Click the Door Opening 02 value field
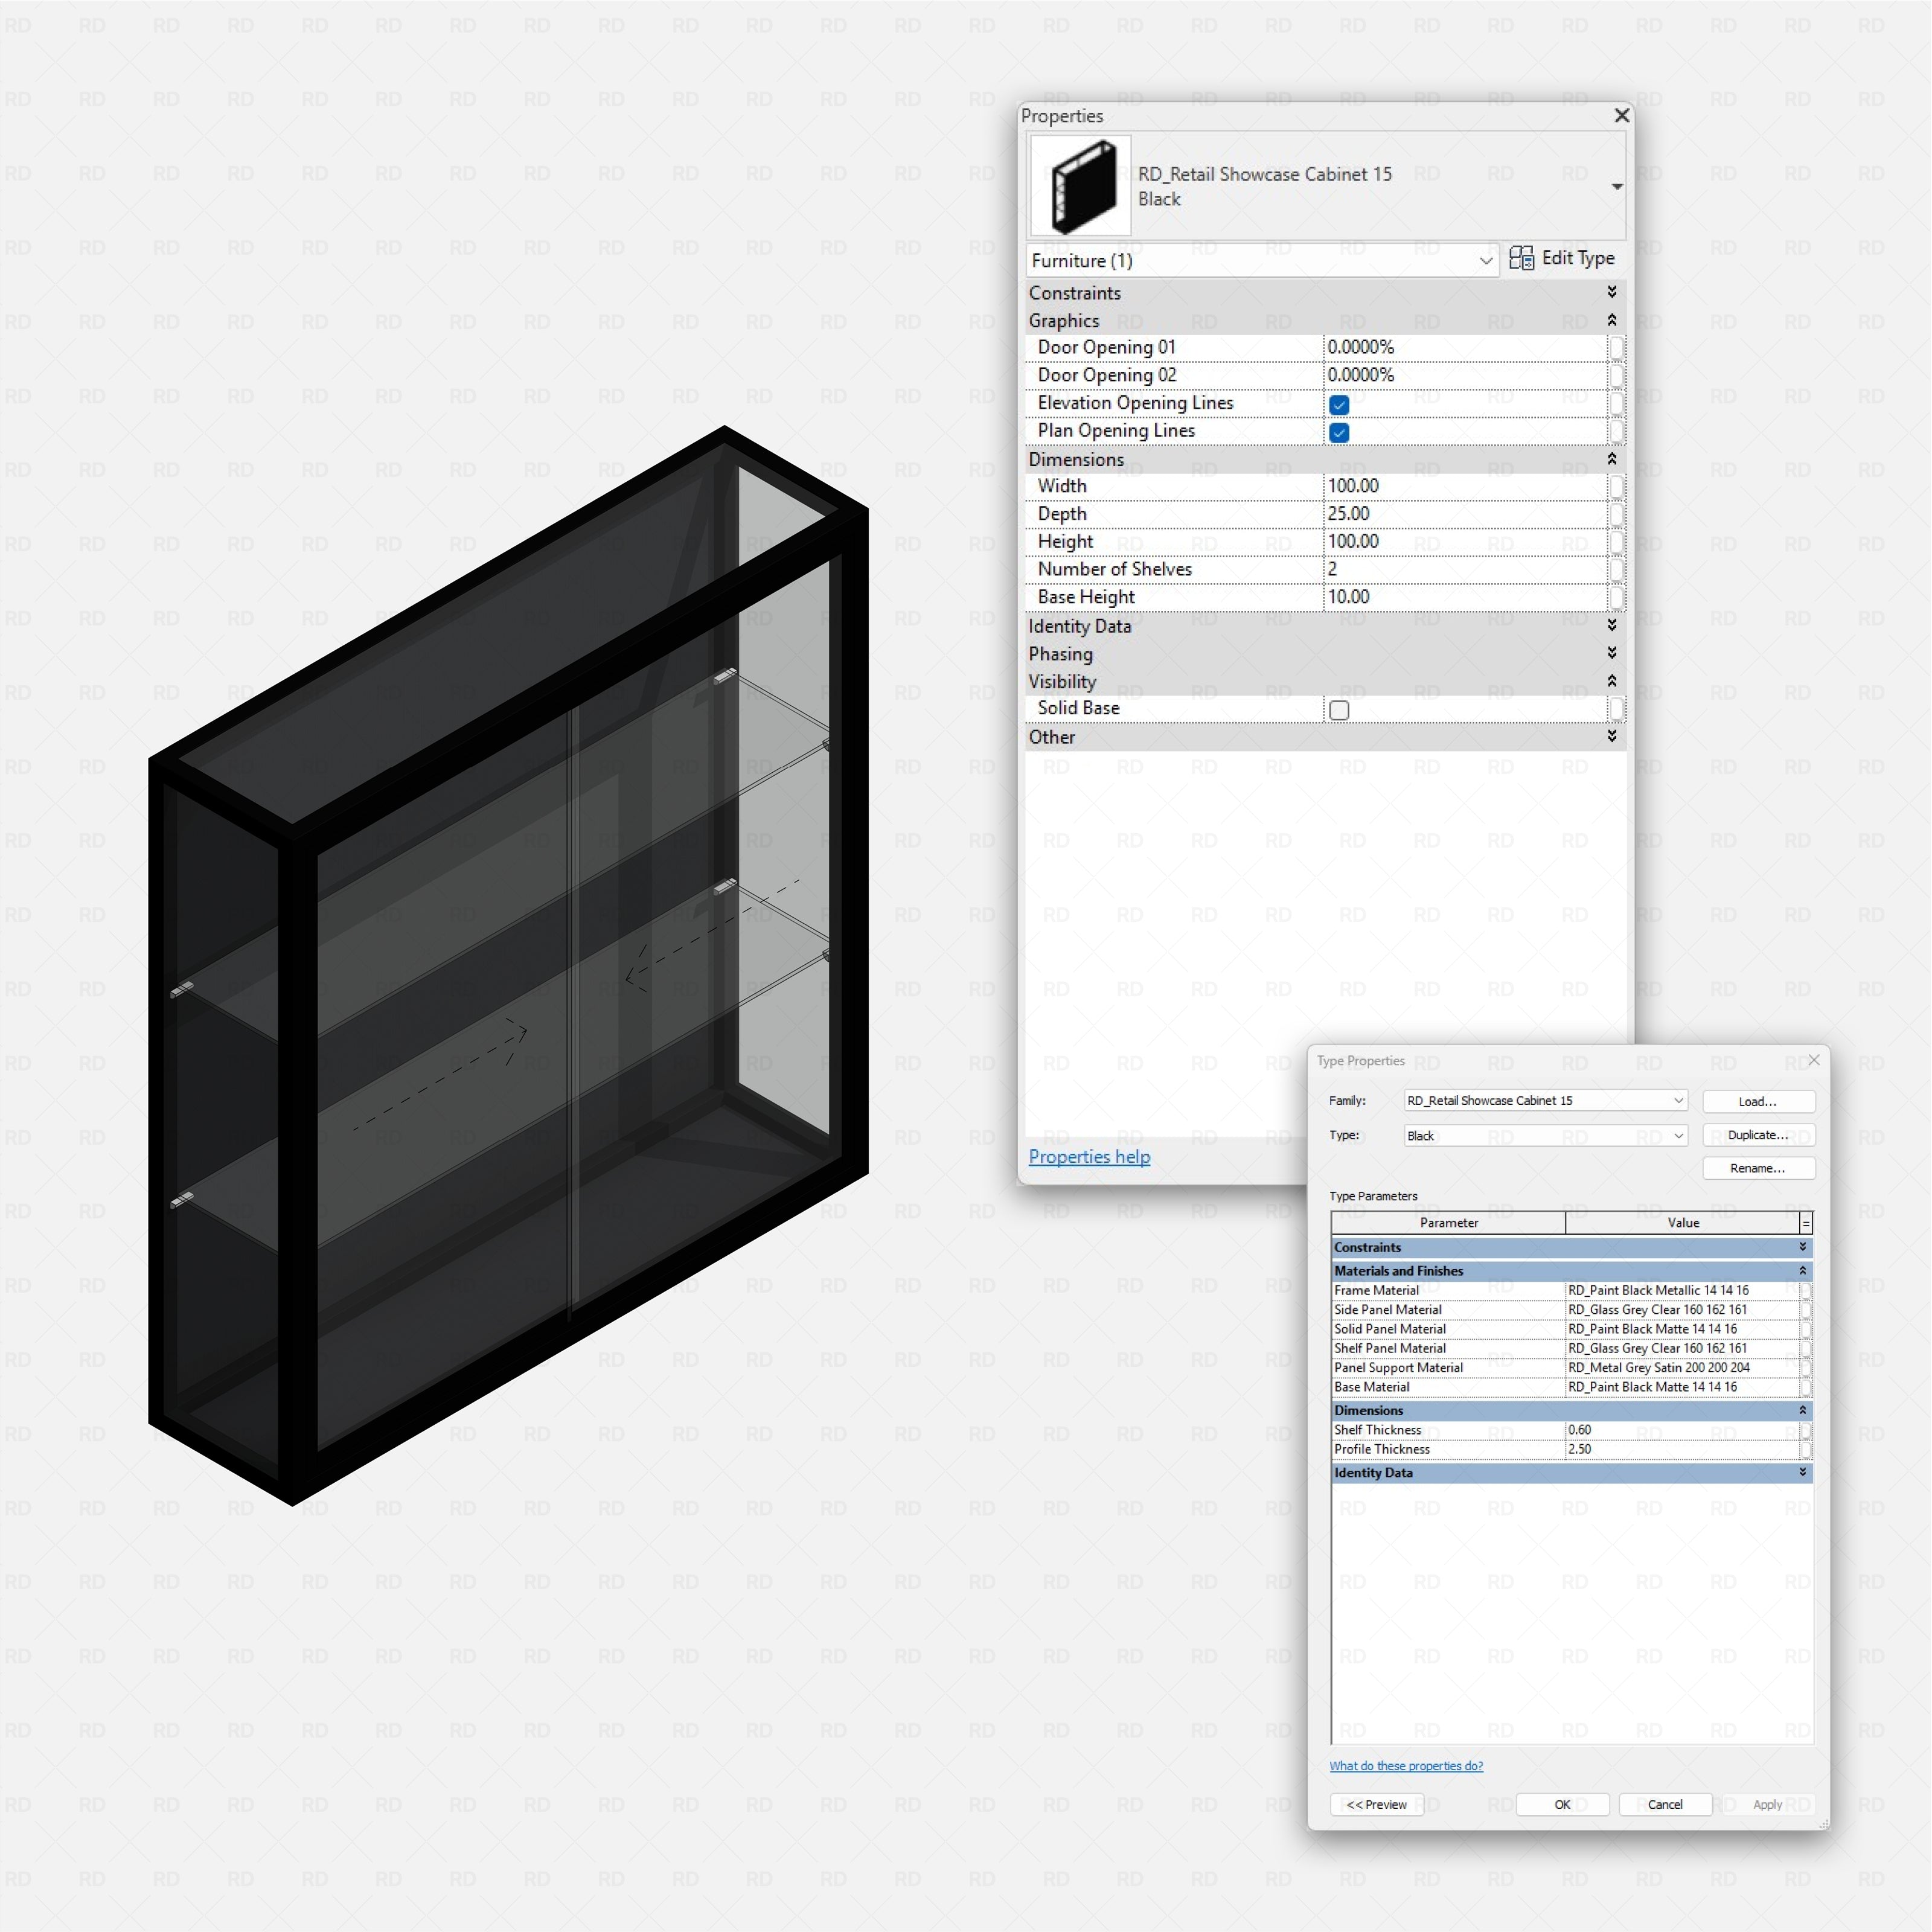This screenshot has width=1932, height=1932. point(1465,375)
